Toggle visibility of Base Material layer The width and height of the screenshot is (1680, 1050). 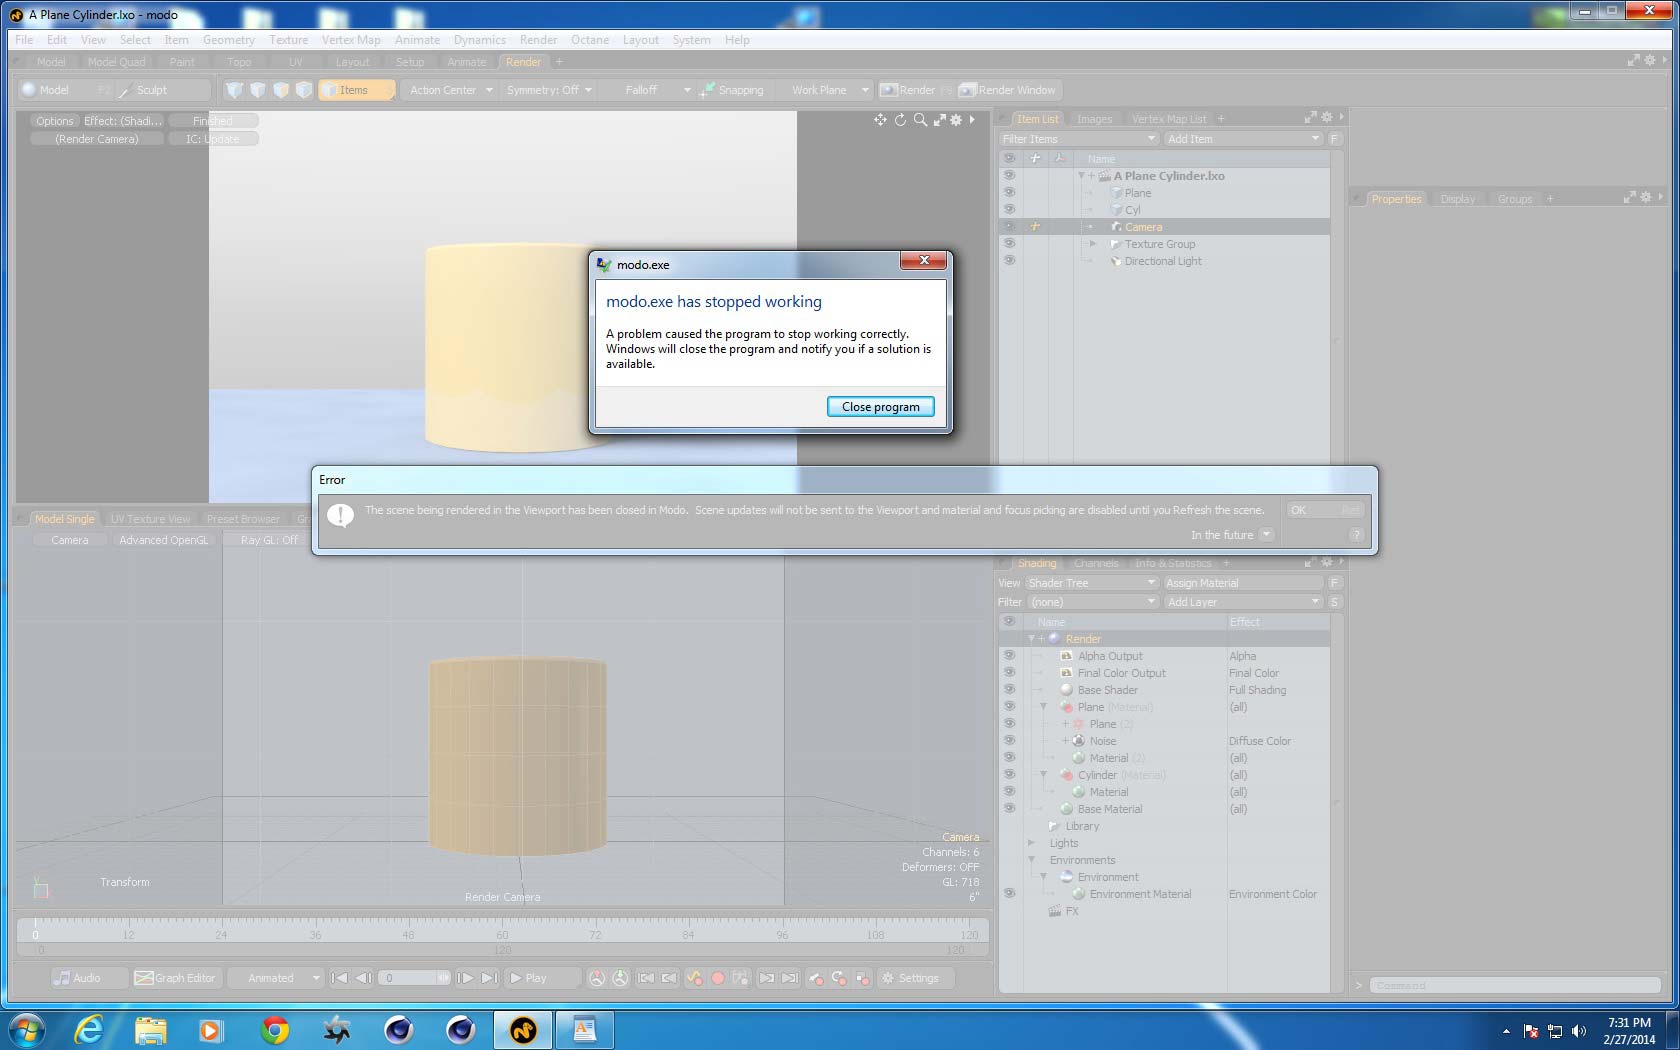pos(1009,808)
